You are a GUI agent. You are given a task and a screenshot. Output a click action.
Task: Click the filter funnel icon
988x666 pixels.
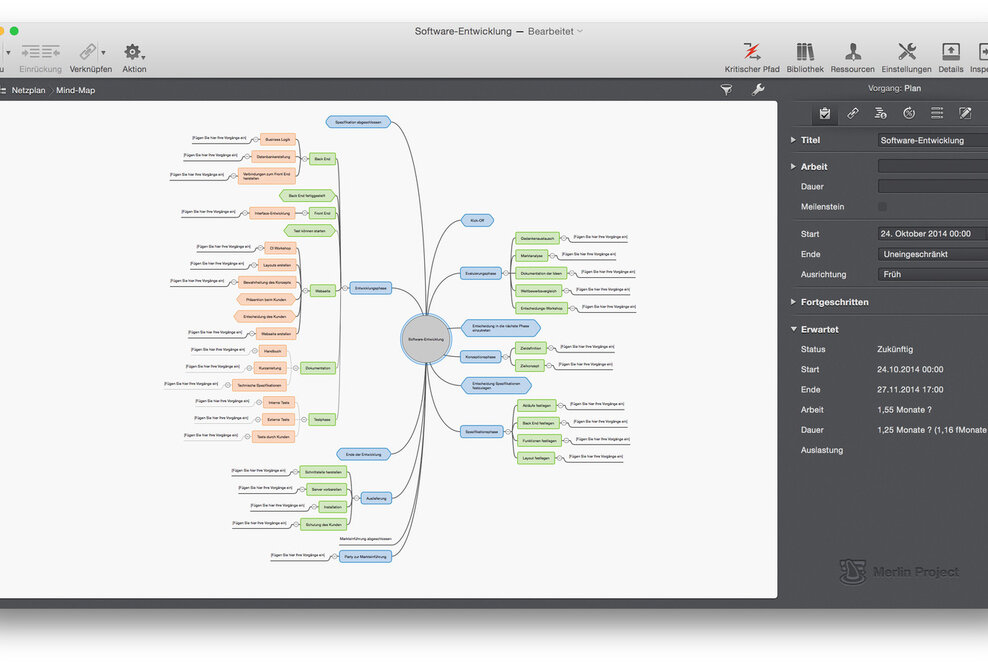tap(726, 90)
